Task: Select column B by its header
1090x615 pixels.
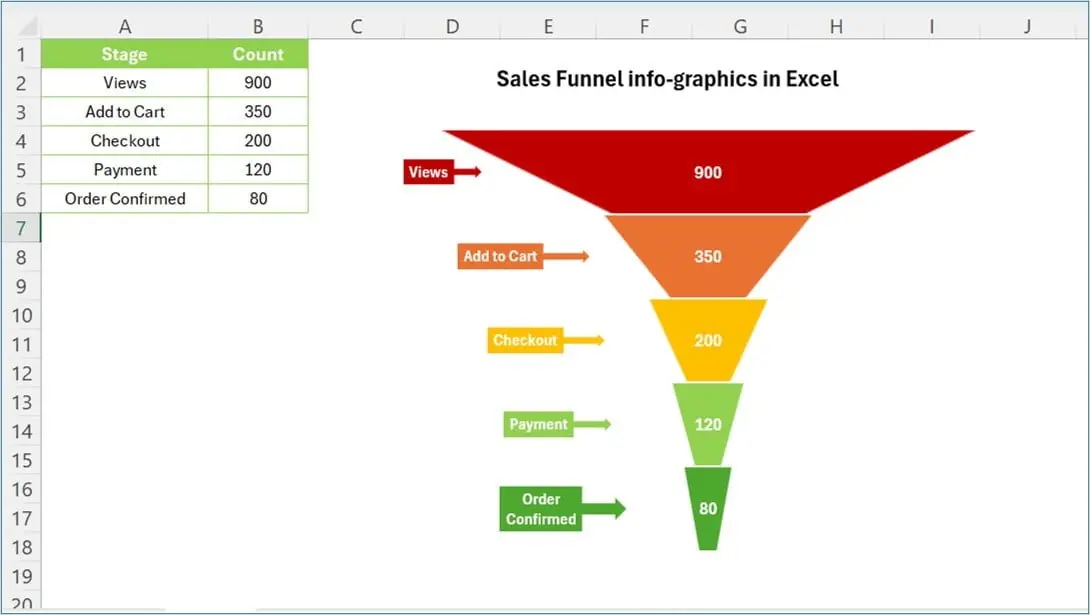Action: click(x=258, y=26)
